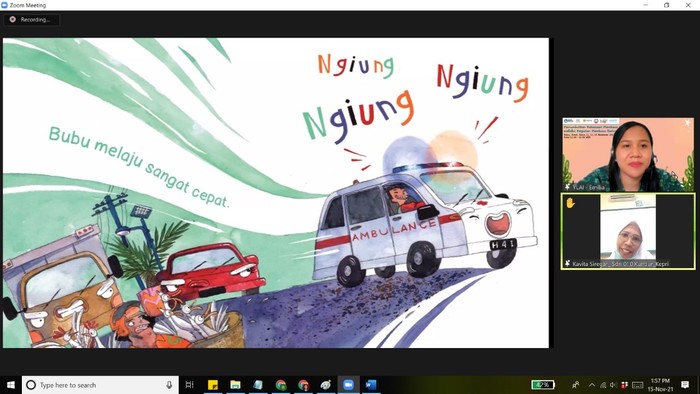Open Microsoft Word from the taskbar
The width and height of the screenshot is (700, 394).
tap(371, 385)
